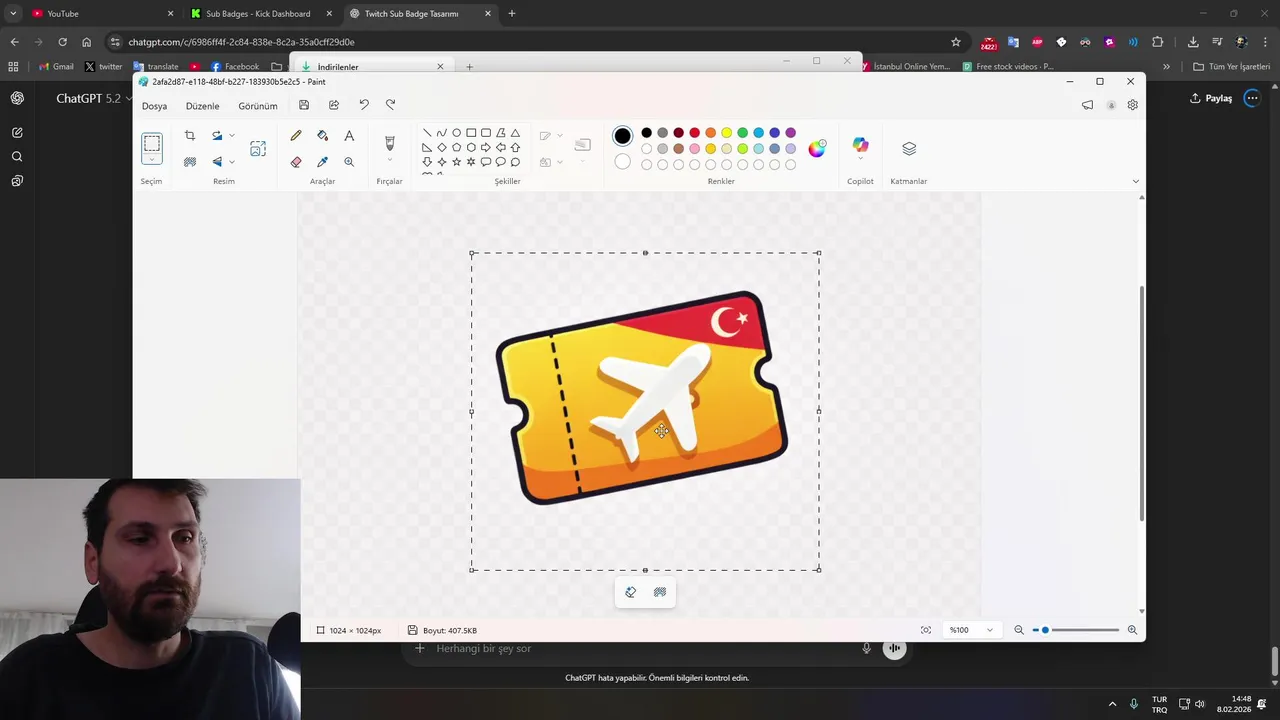Screen dimensions: 1280x720
Task: Open ChatGPT new chat sidebar icon
Action: [17, 132]
